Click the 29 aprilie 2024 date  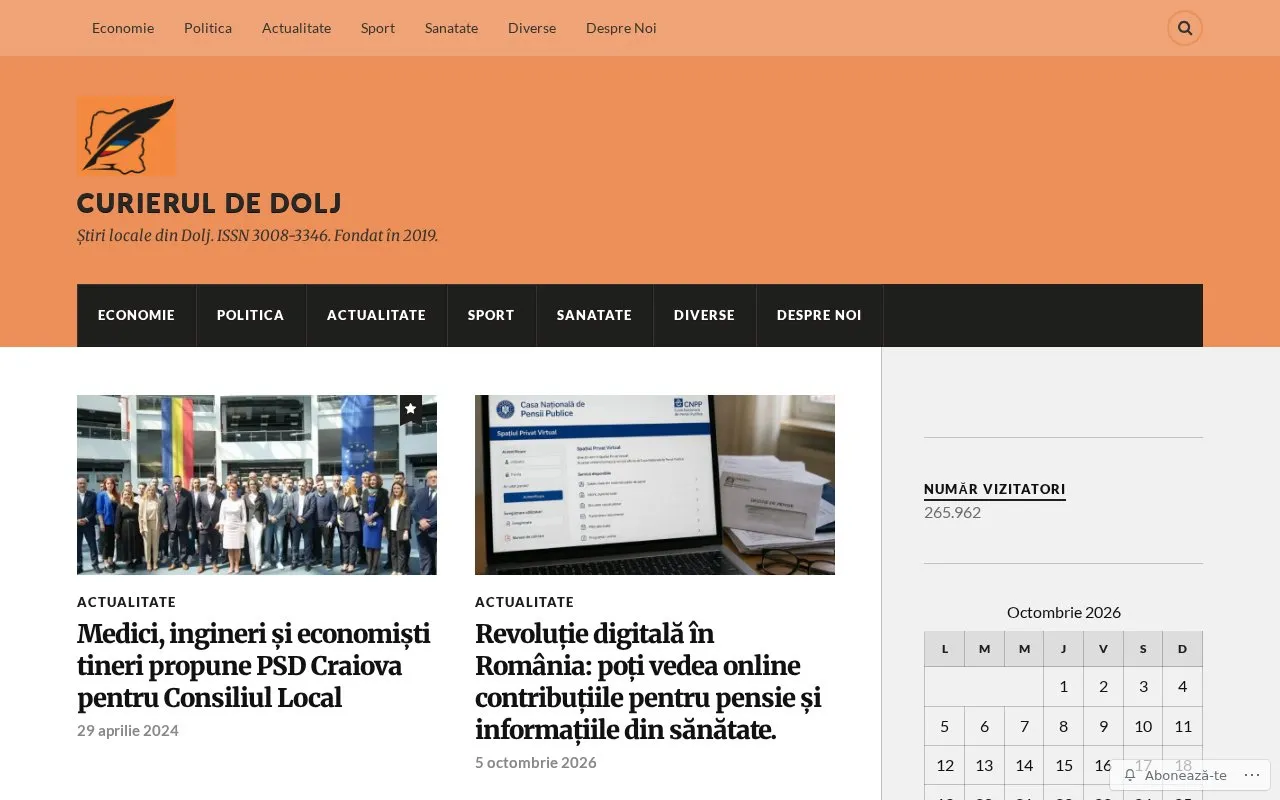pos(128,730)
